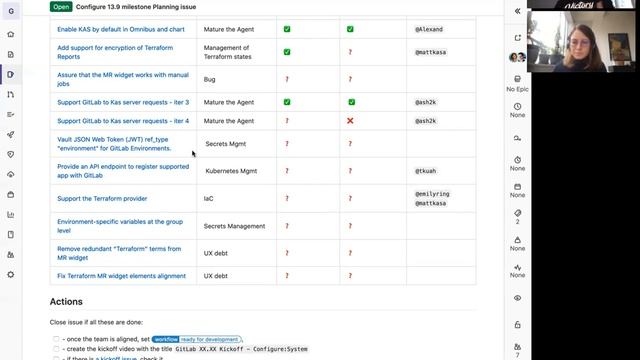Screen dimensions: 640x360
Task: Open Remove redundant Terraform terms link
Action: click(119, 253)
